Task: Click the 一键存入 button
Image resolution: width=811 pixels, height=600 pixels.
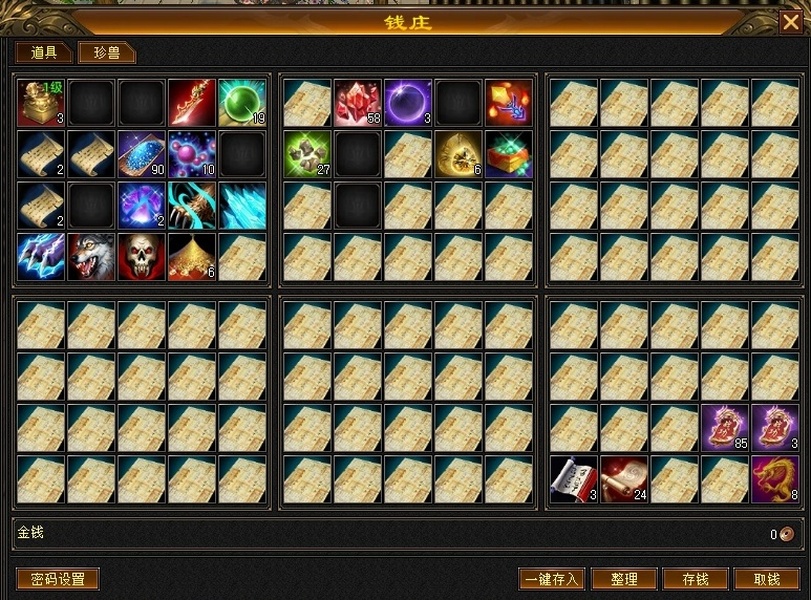Action: (x=551, y=579)
